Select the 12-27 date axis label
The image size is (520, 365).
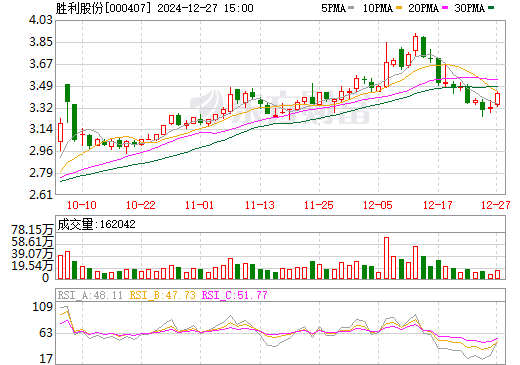[496, 205]
